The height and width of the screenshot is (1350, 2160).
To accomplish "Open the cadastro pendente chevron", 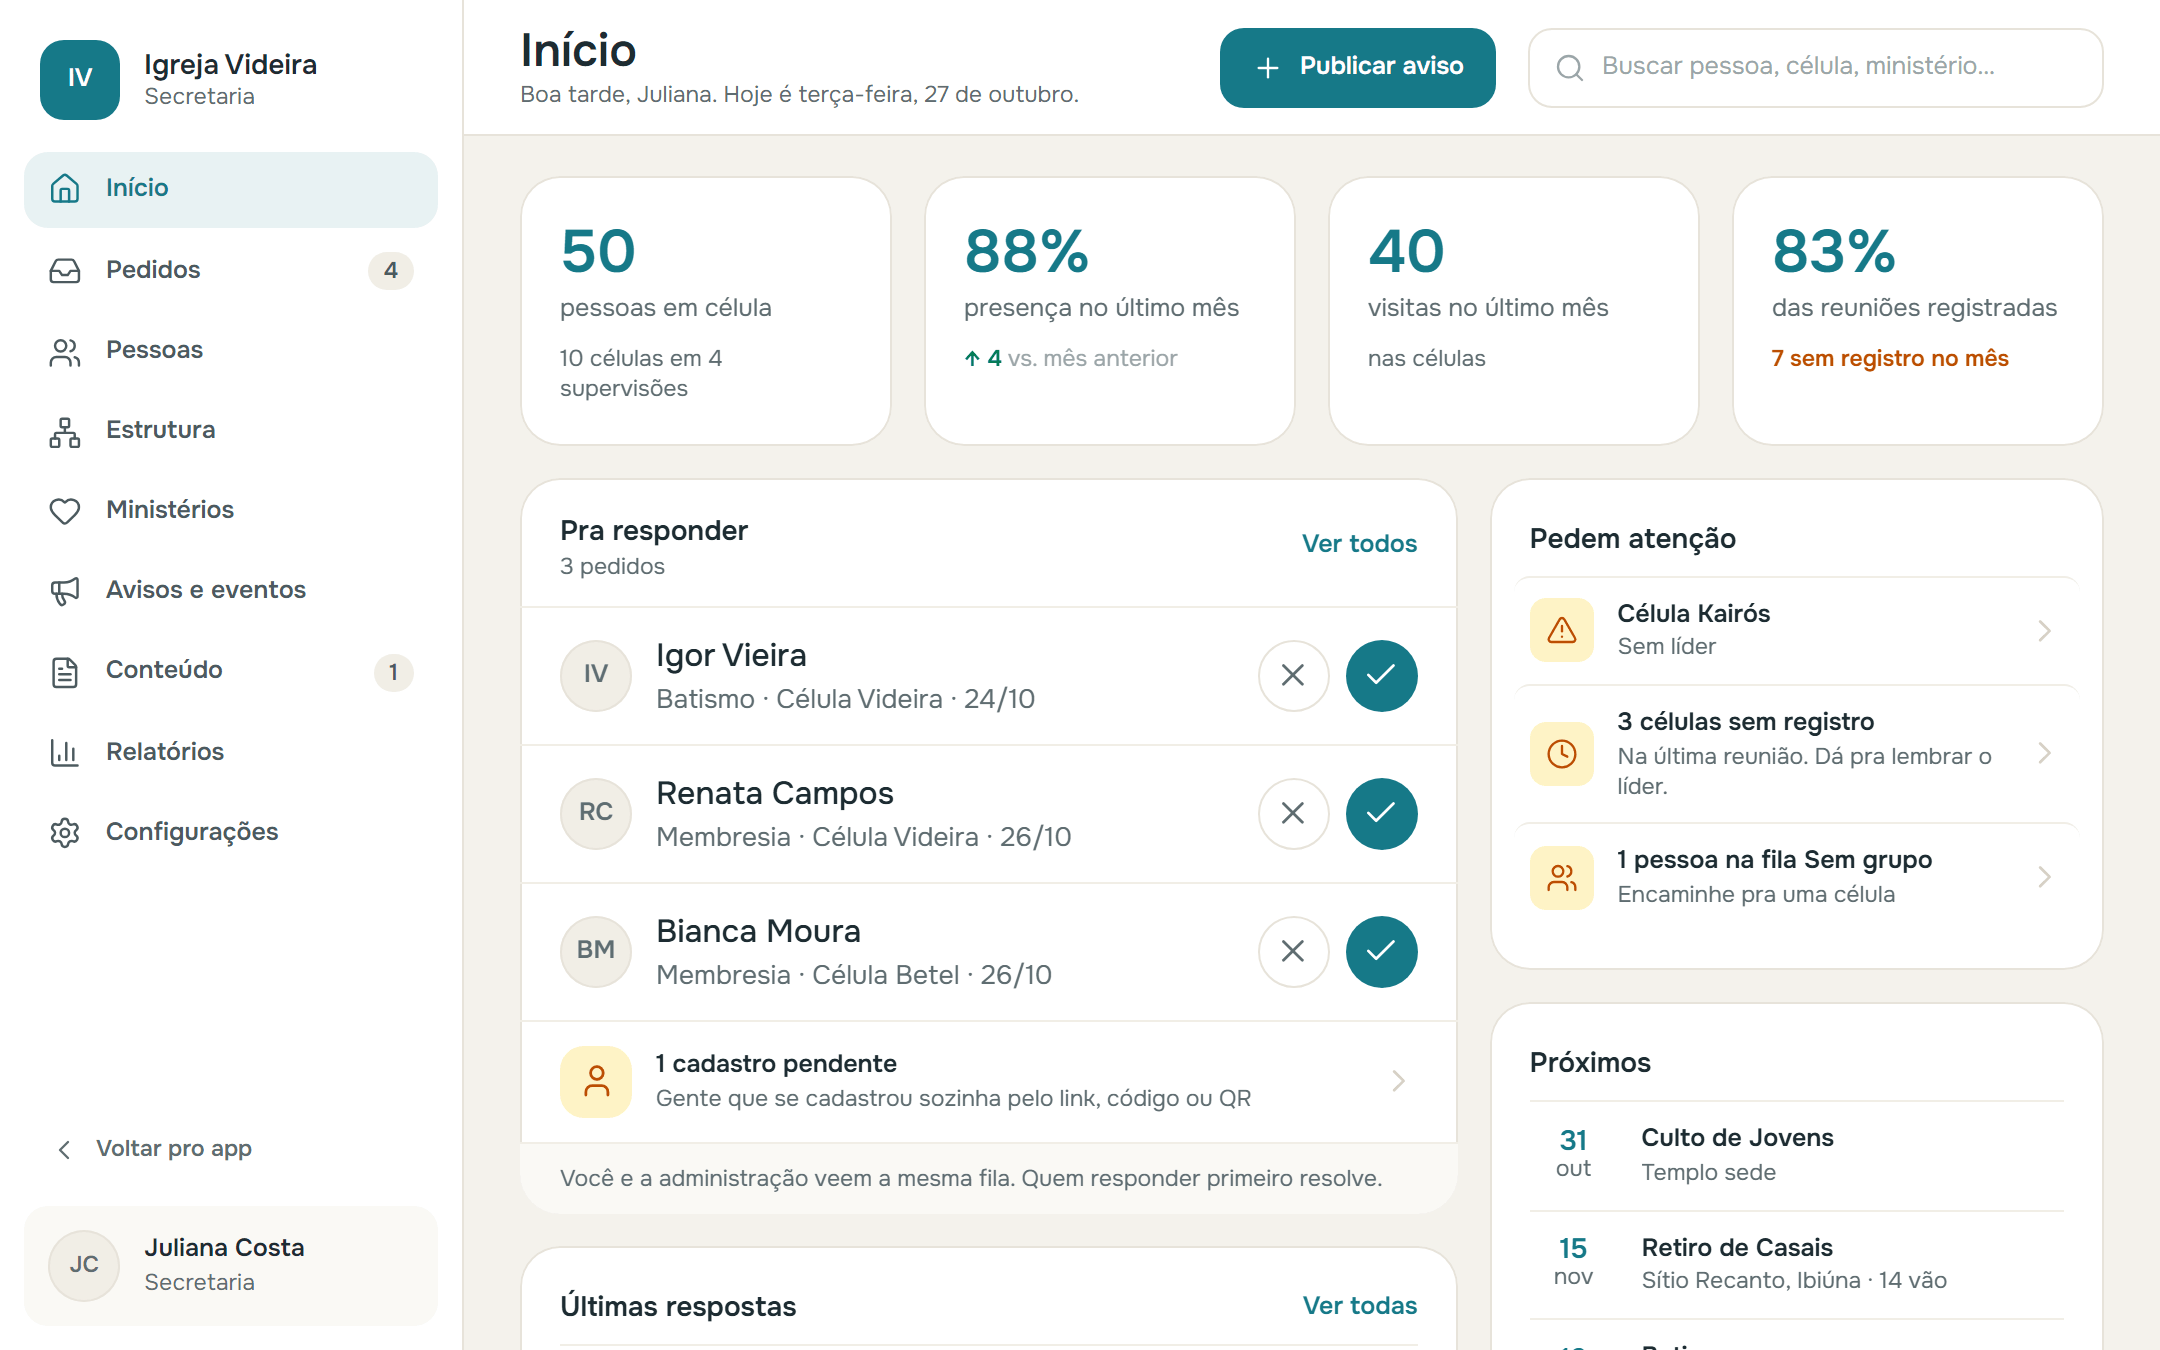I will pos(1398,1081).
